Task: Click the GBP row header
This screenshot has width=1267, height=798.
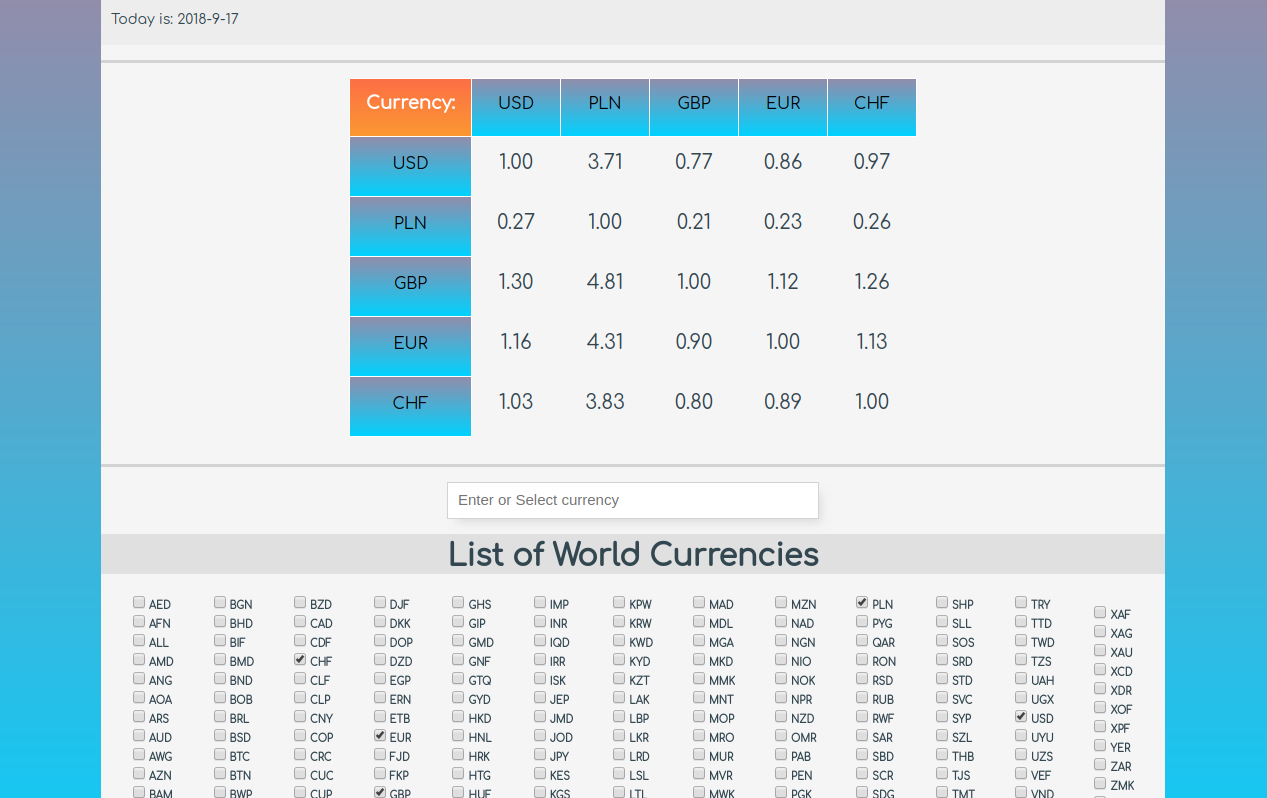Action: click(410, 286)
